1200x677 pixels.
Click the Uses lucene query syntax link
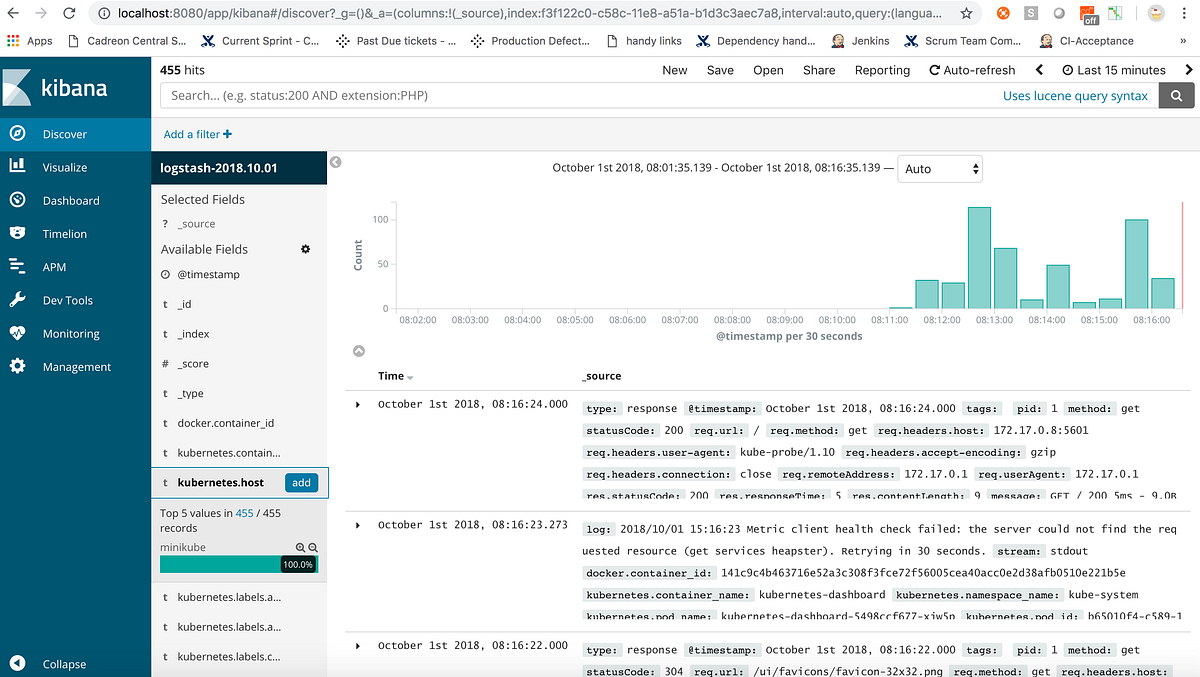[x=1075, y=95]
